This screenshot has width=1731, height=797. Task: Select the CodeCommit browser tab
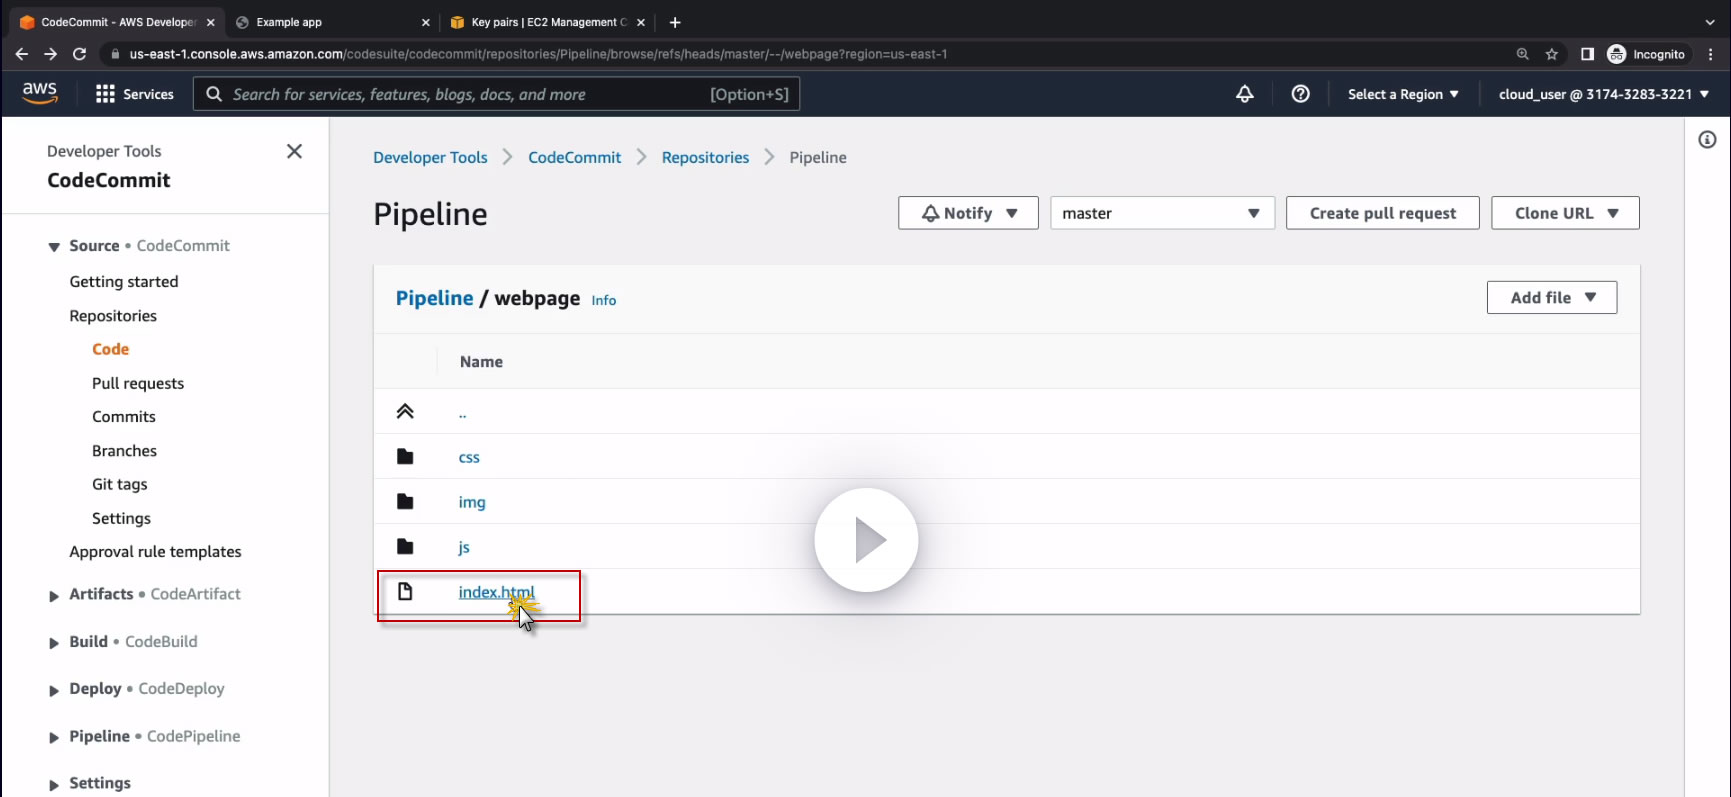coord(116,22)
